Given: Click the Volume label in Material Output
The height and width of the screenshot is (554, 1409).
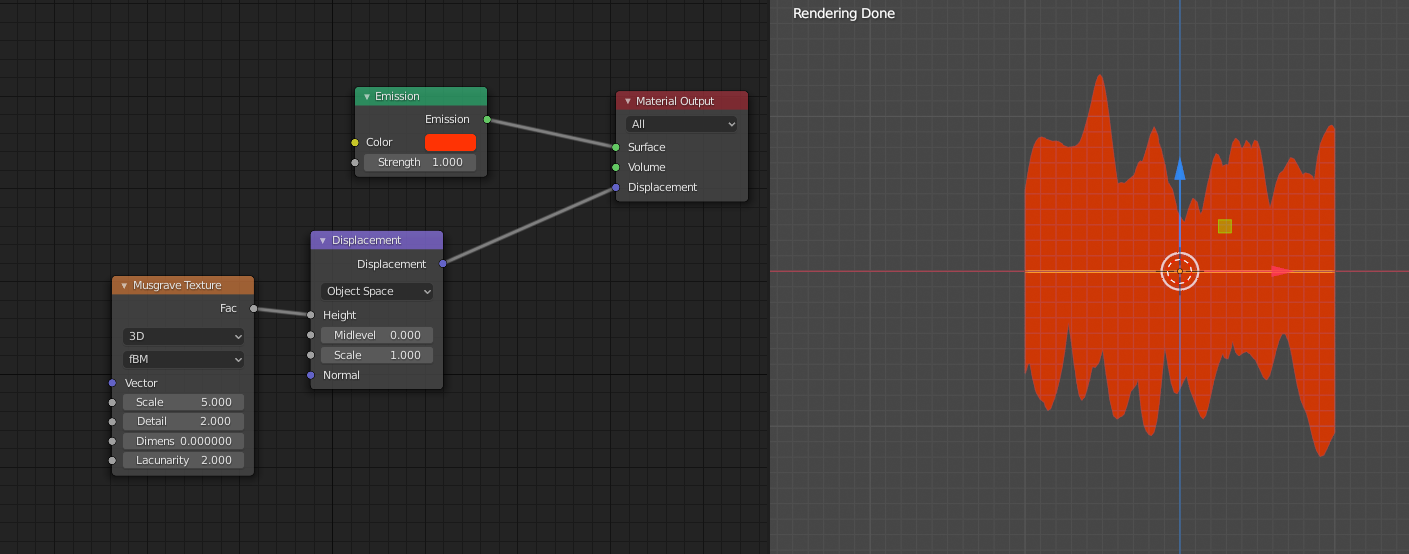Looking at the screenshot, I should click(x=647, y=167).
